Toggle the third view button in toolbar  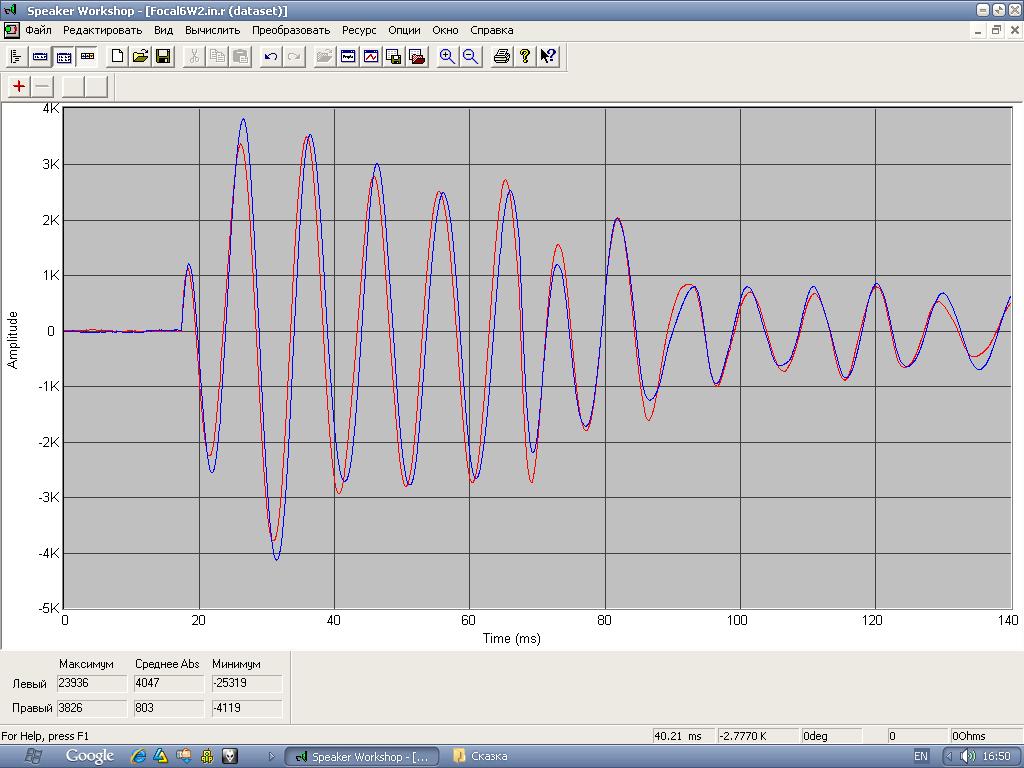click(64, 57)
